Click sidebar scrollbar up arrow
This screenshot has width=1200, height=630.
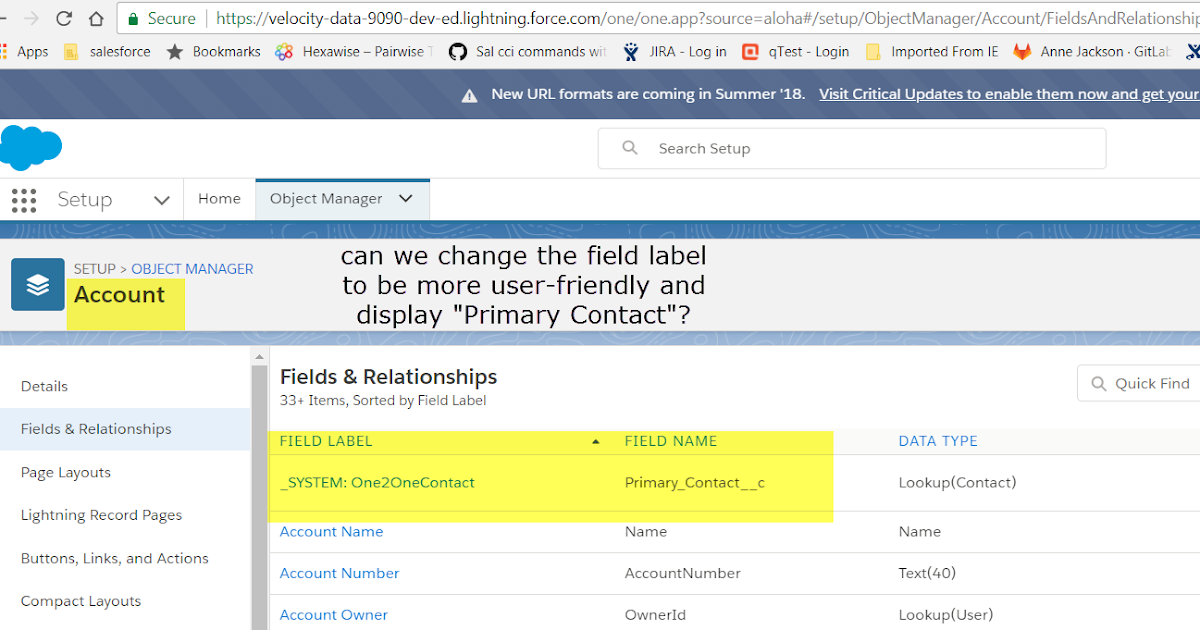click(260, 356)
